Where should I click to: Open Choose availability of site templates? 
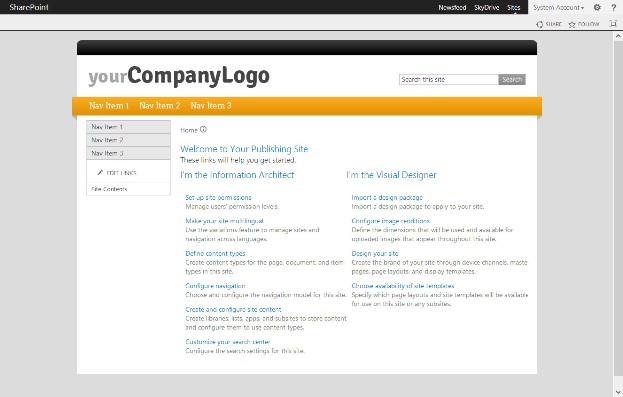click(x=402, y=286)
